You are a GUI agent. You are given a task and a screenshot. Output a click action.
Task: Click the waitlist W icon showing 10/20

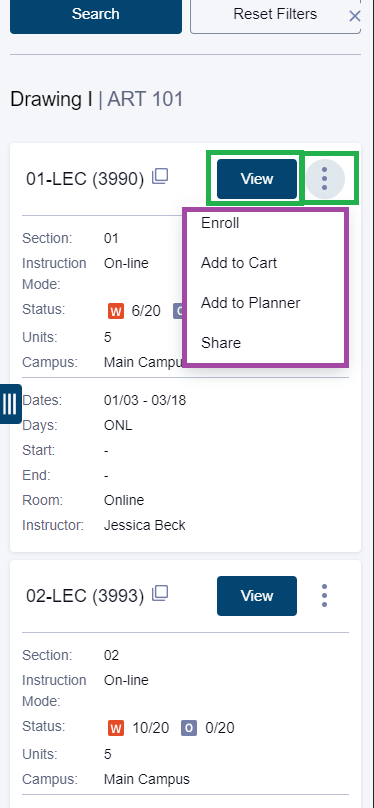pyautogui.click(x=116, y=728)
